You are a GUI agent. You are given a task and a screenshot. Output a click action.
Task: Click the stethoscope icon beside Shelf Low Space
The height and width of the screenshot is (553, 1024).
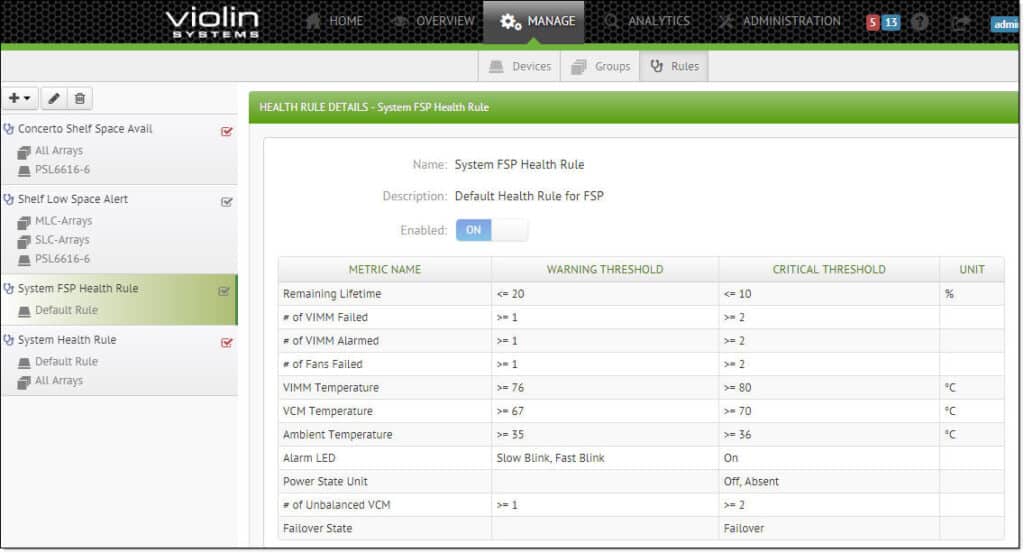click(x=8, y=199)
